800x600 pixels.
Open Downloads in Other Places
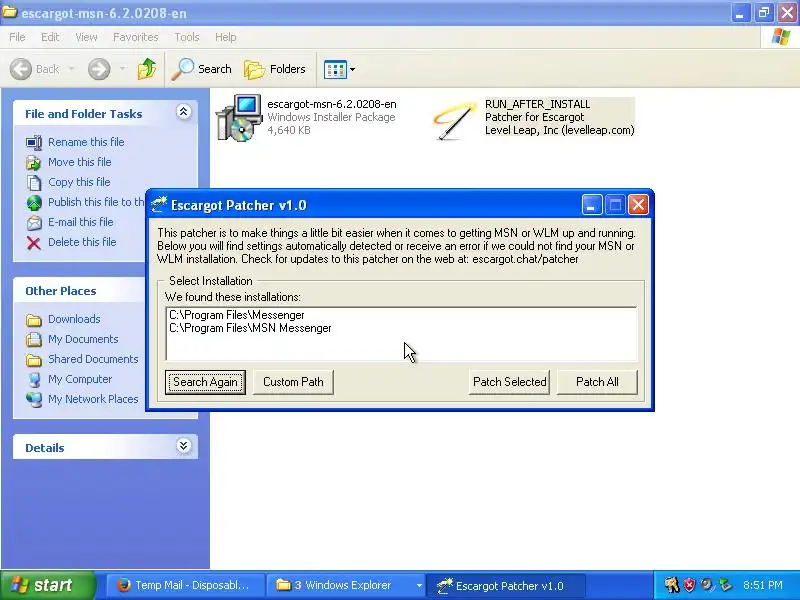coord(74,319)
